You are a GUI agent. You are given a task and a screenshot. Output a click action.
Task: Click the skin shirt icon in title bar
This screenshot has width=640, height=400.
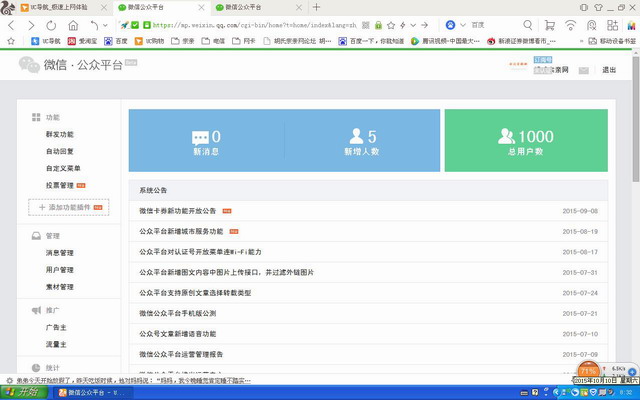(598, 7)
